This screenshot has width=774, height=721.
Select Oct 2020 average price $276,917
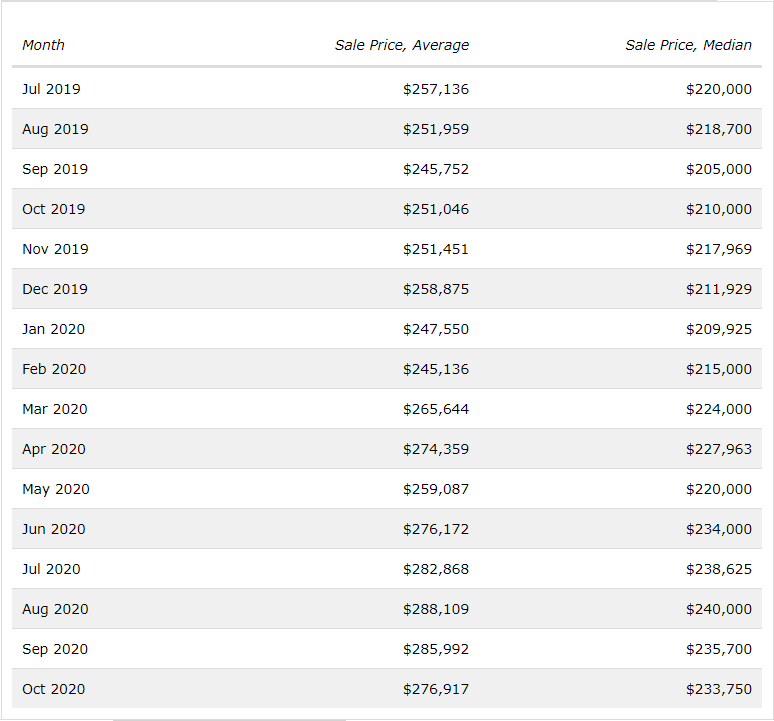point(436,689)
